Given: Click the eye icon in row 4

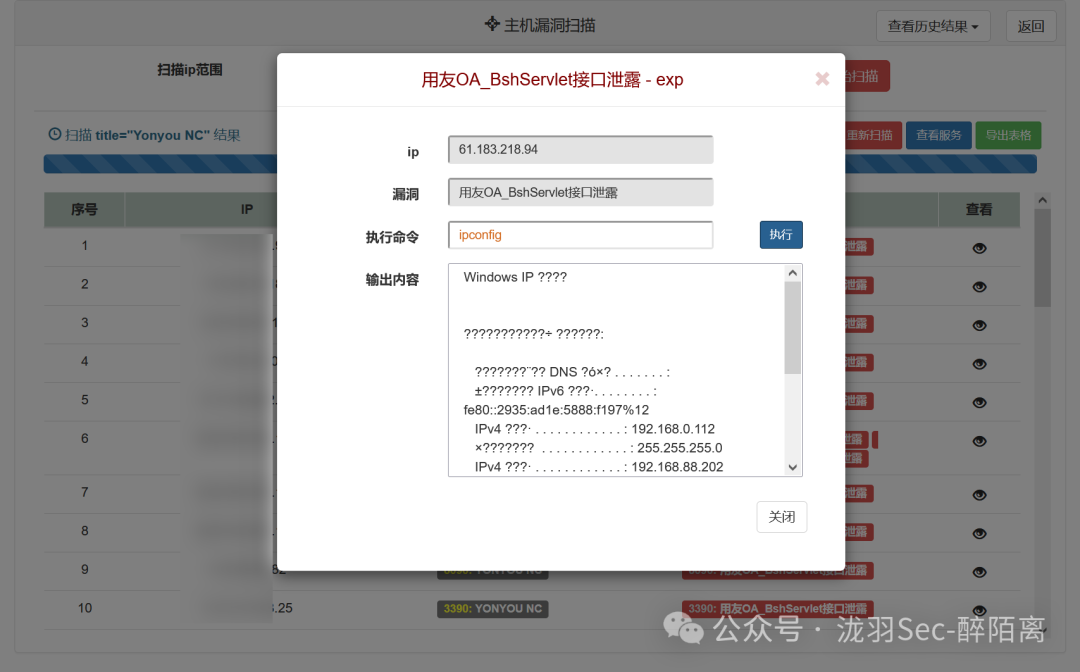Looking at the screenshot, I should pos(979,364).
